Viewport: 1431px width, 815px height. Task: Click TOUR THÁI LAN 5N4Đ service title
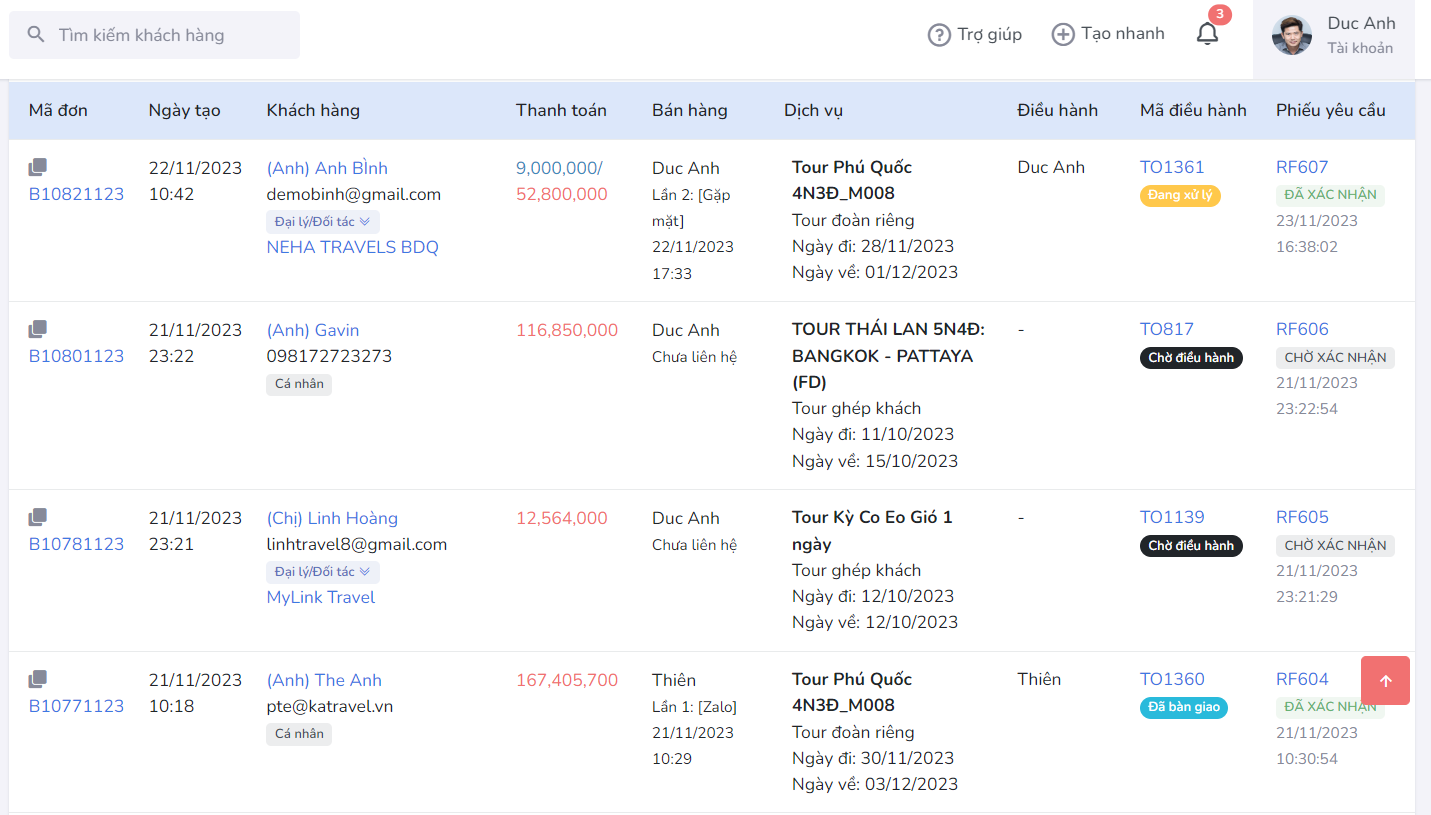coord(888,355)
